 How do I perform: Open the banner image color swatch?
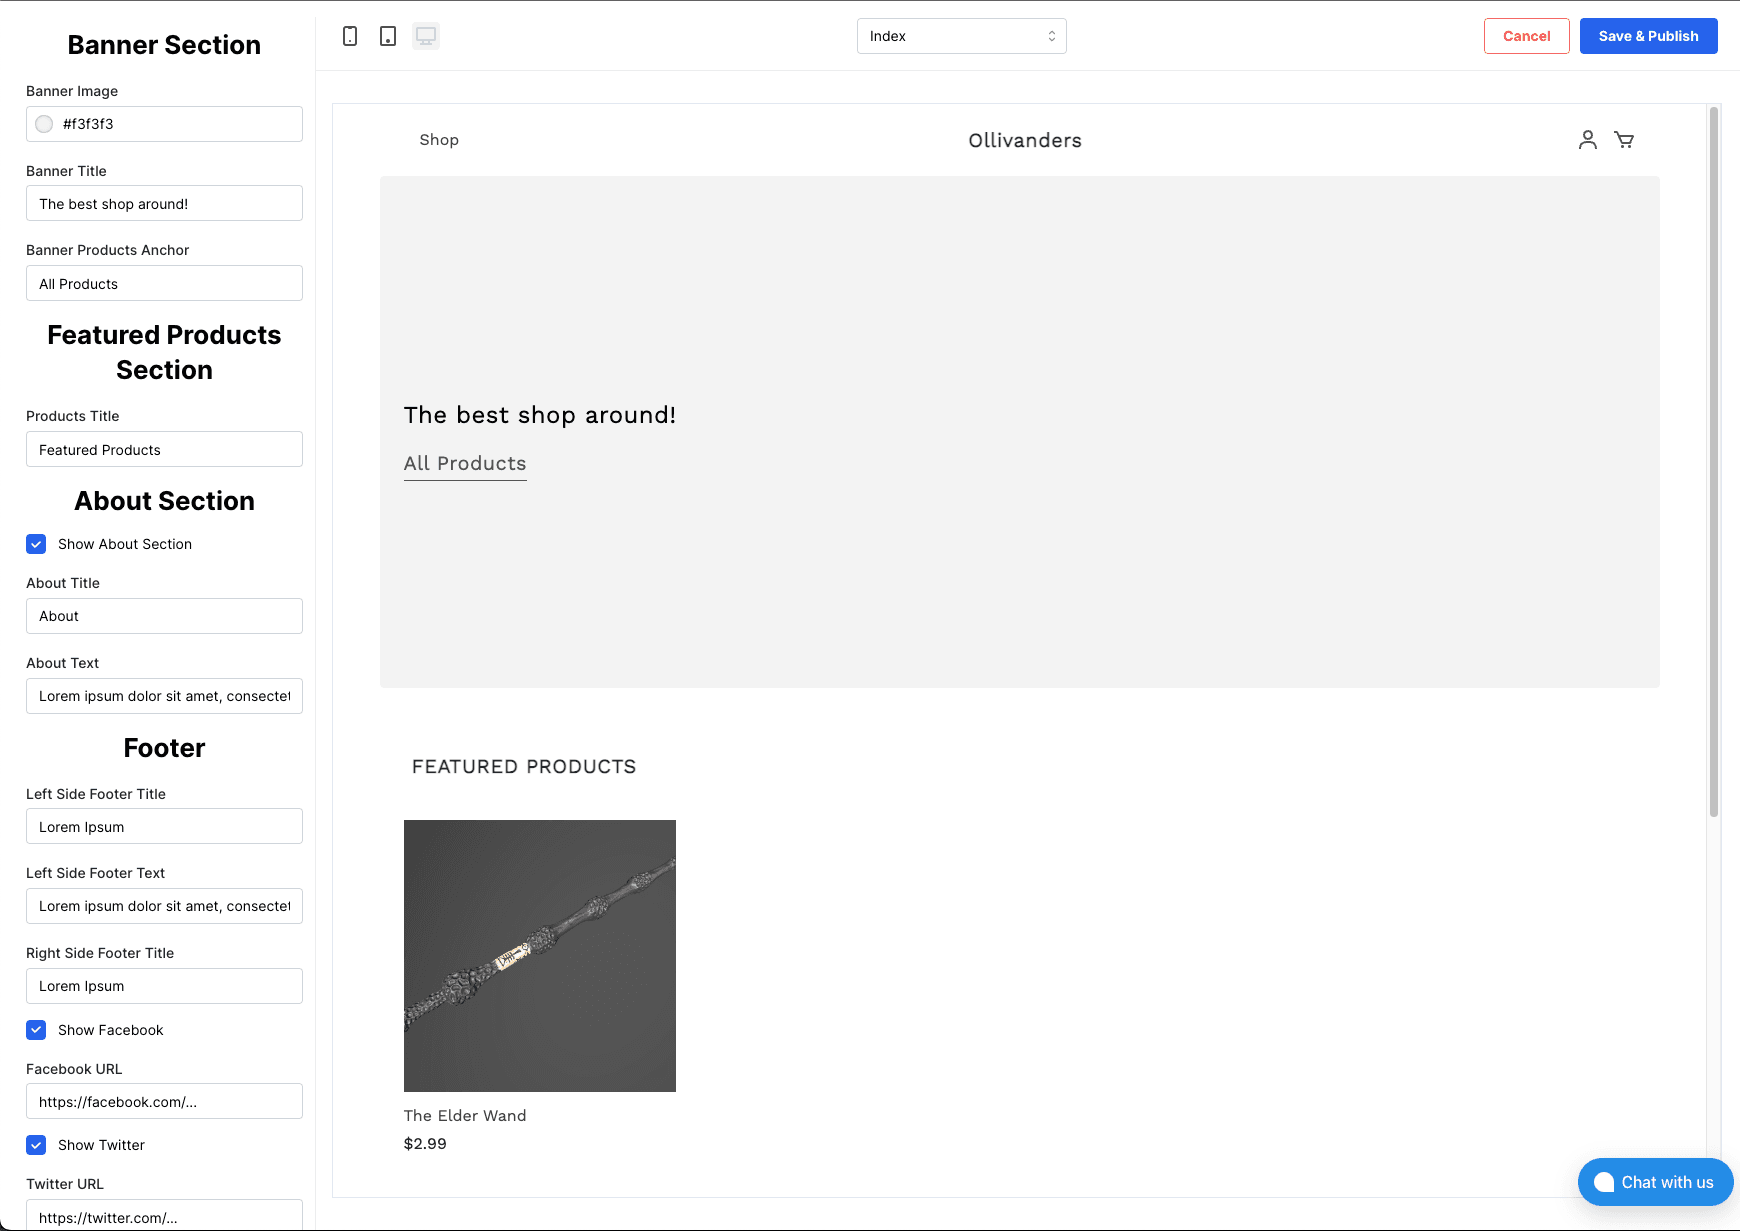44,124
